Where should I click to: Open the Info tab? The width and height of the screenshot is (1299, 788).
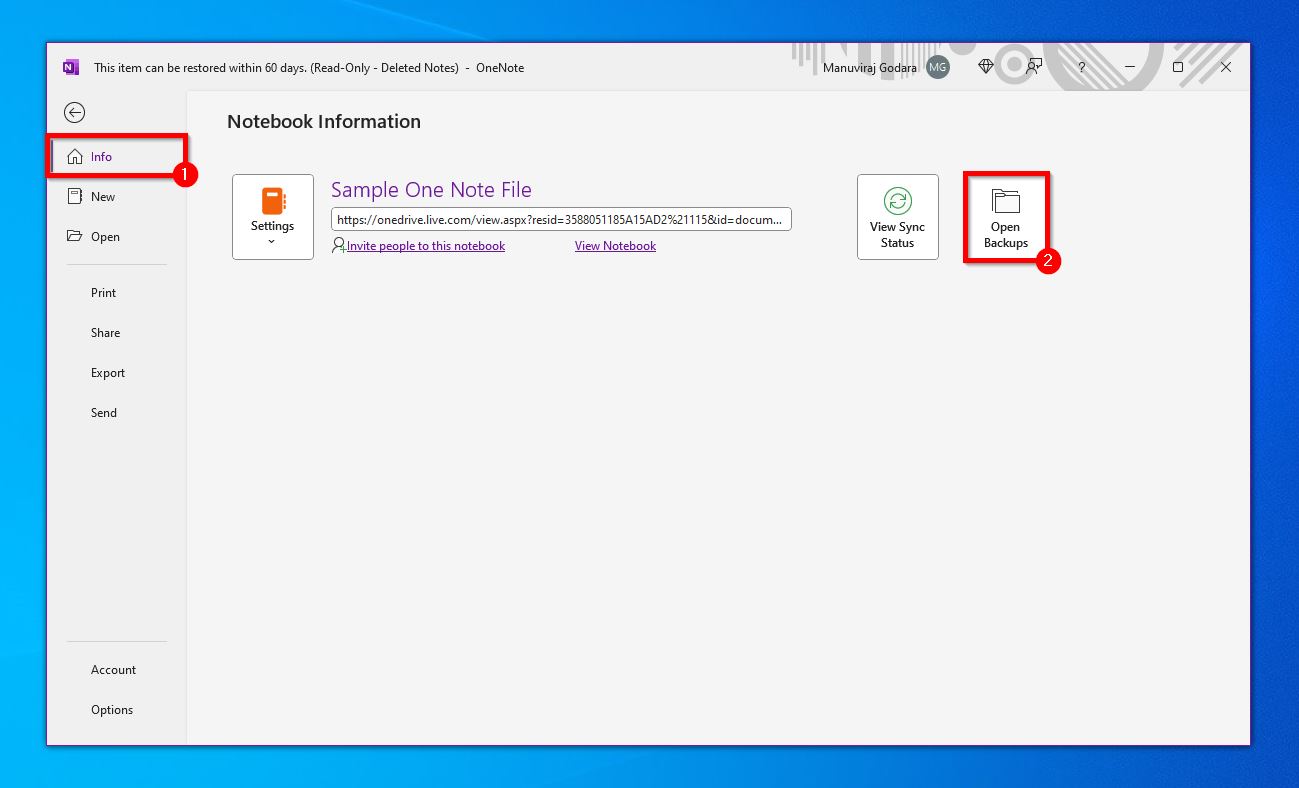point(116,157)
